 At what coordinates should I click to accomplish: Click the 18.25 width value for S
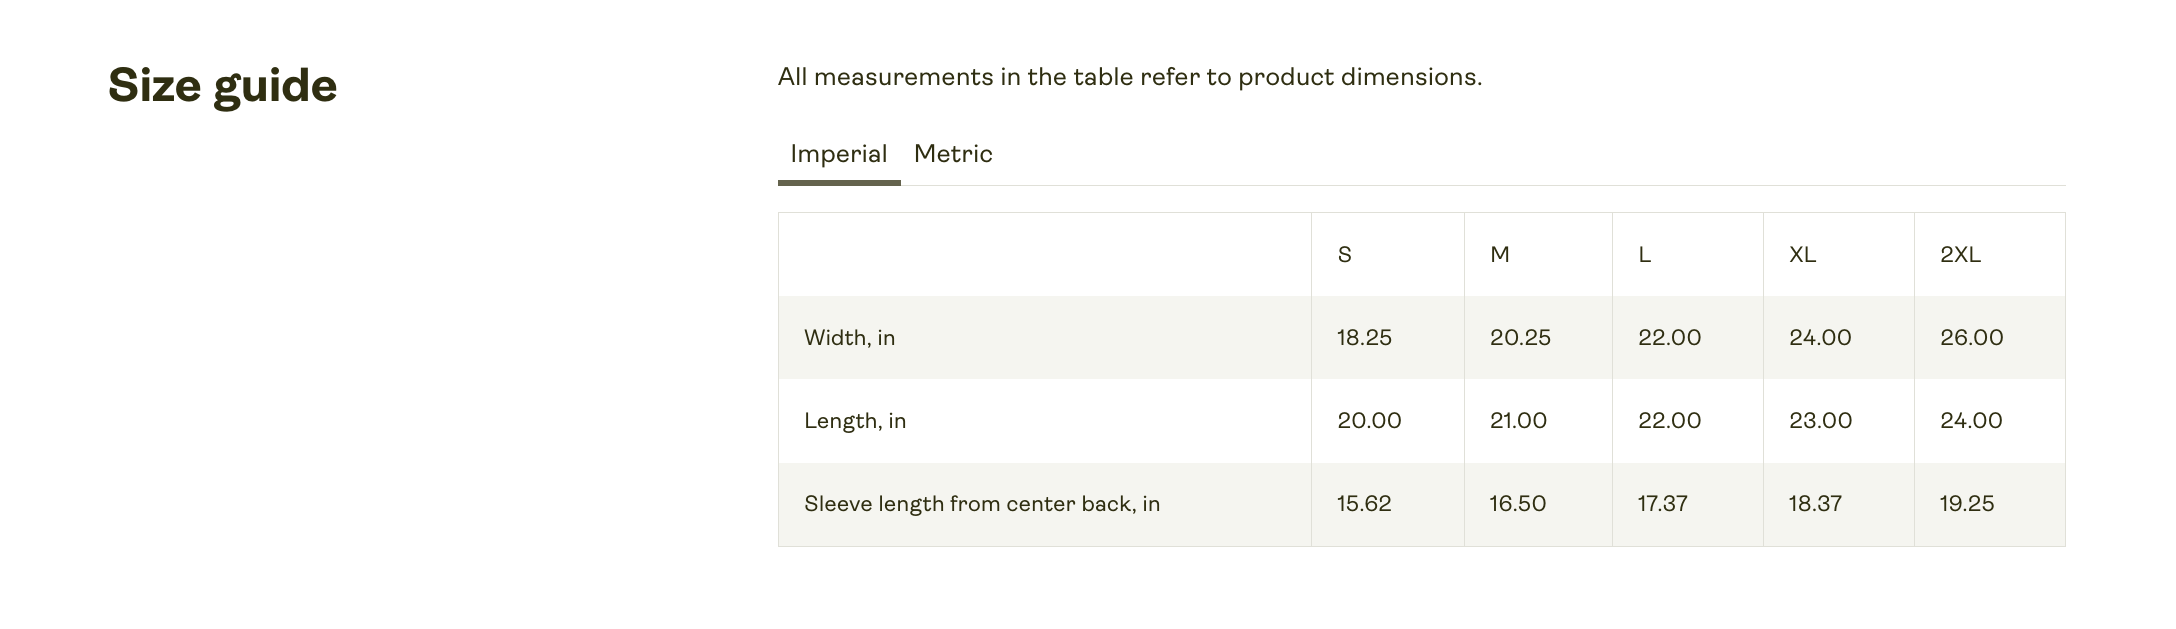tap(1364, 338)
